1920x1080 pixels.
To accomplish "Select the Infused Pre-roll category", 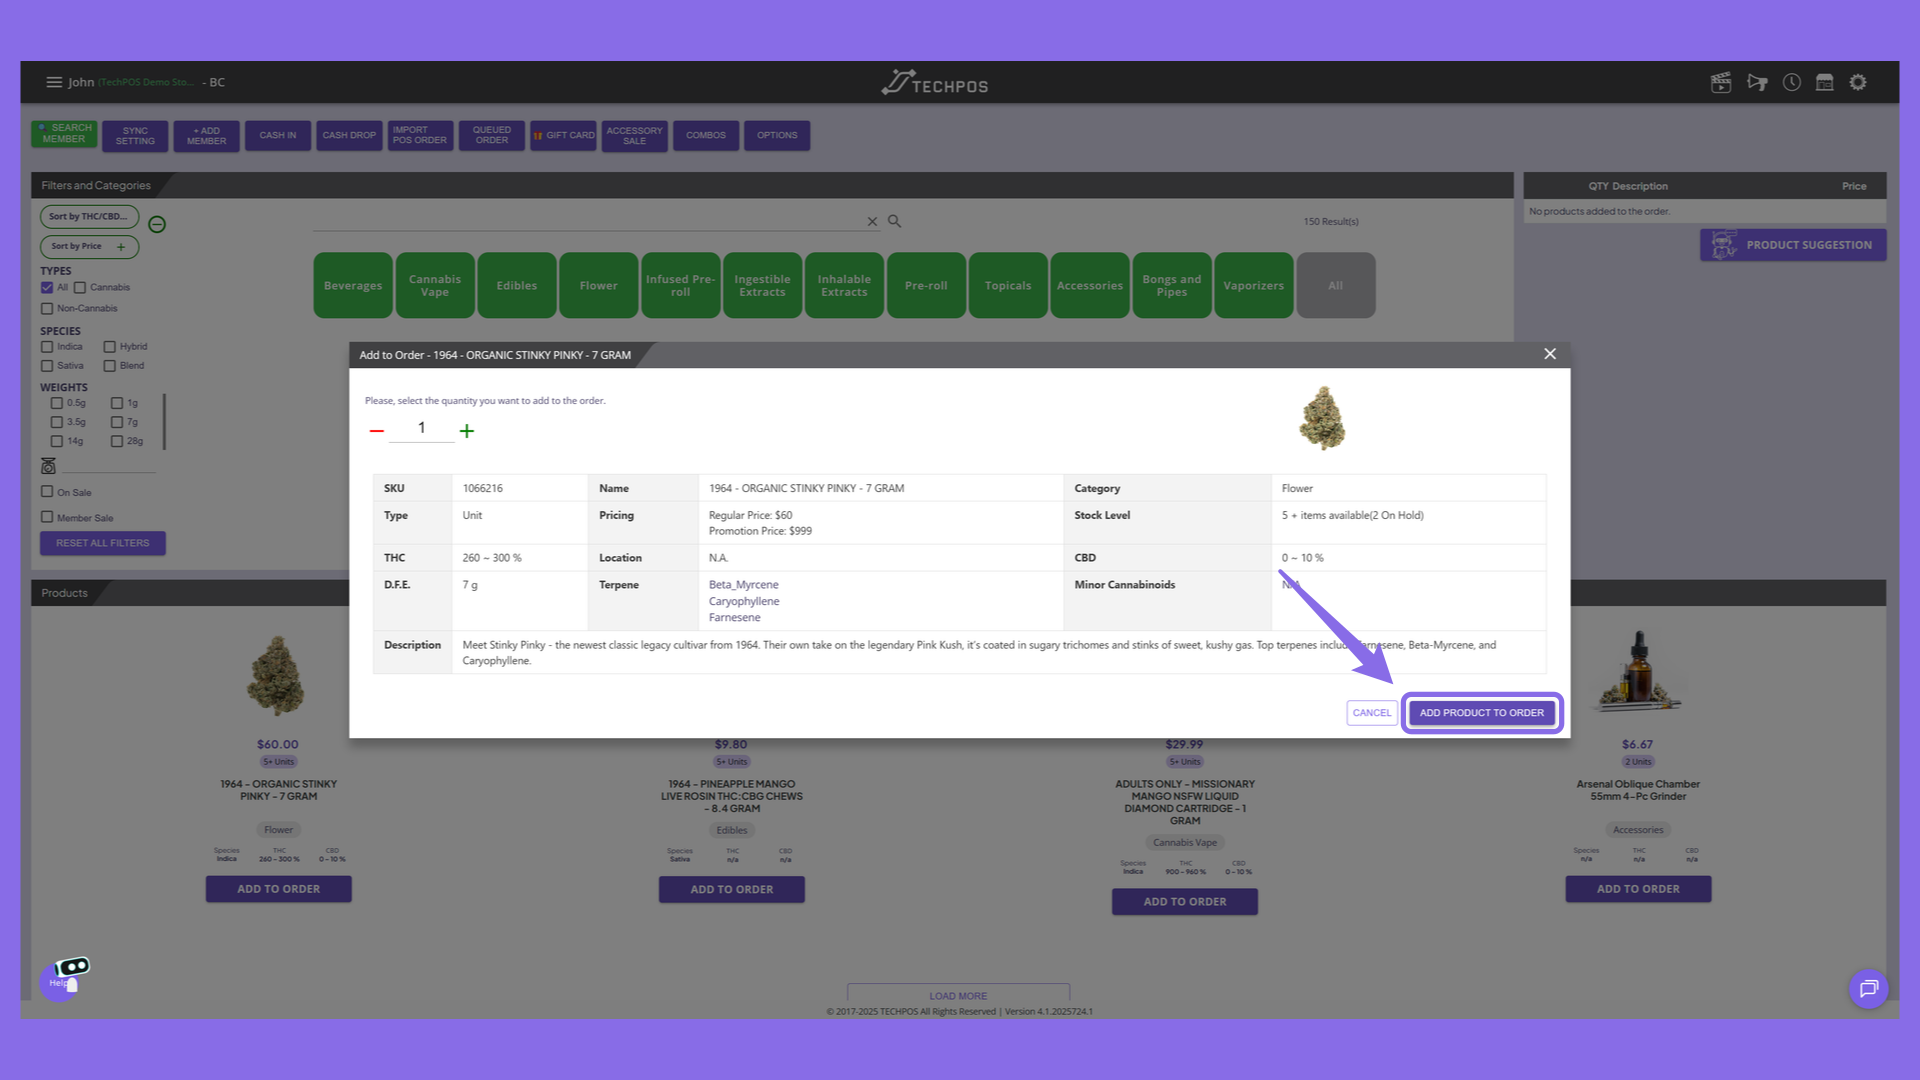I will pyautogui.click(x=681, y=286).
